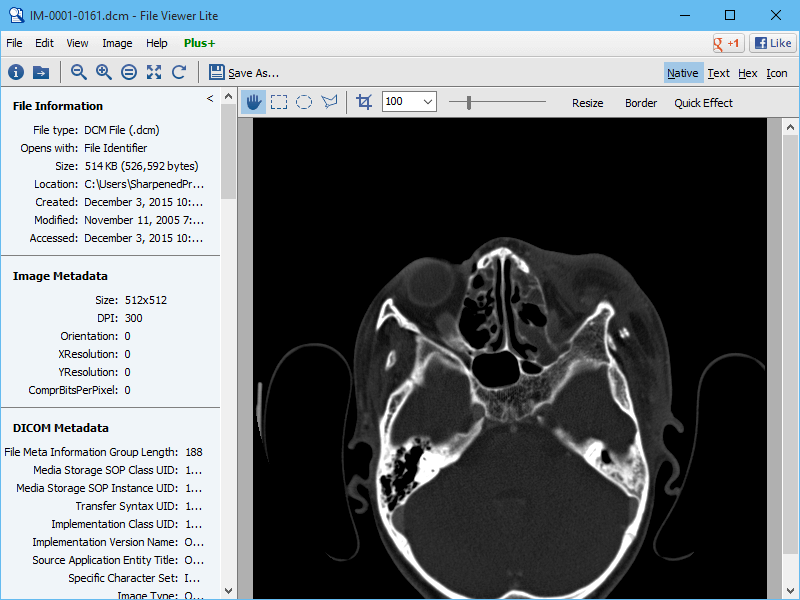Open the Image menu
Screen dimensions: 800x600
pyautogui.click(x=117, y=43)
